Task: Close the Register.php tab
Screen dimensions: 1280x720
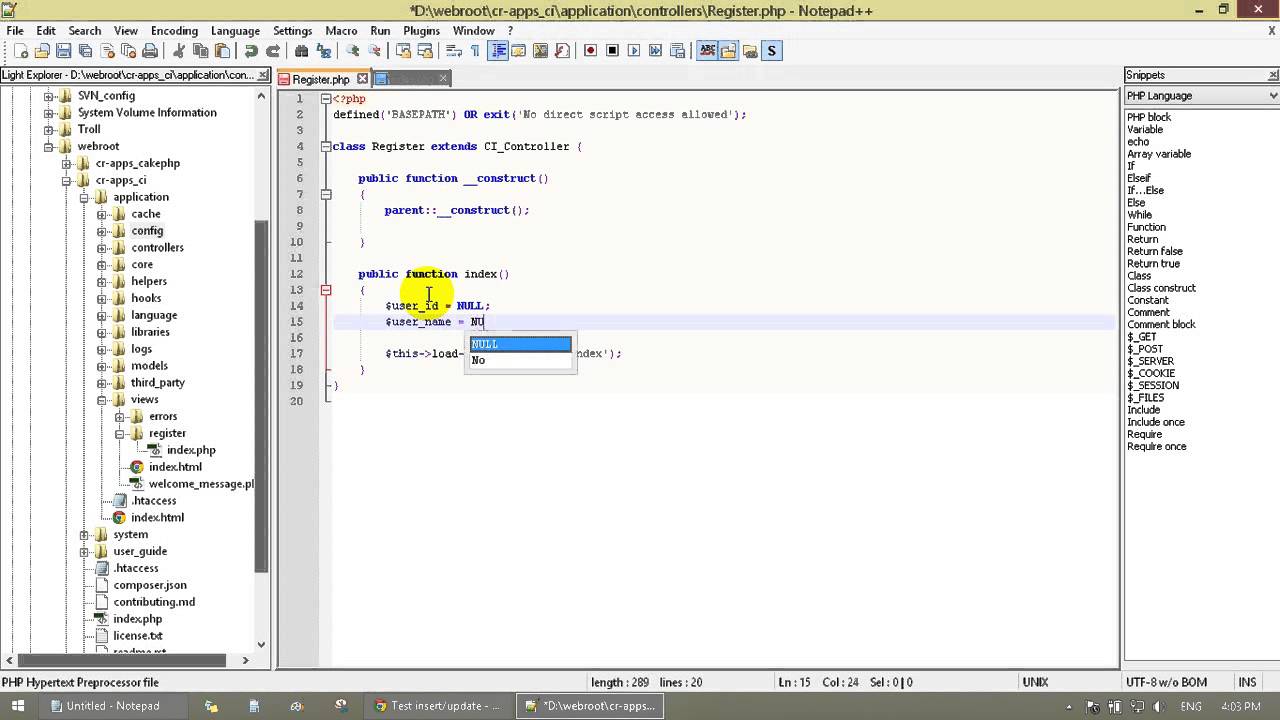Action: [x=362, y=79]
